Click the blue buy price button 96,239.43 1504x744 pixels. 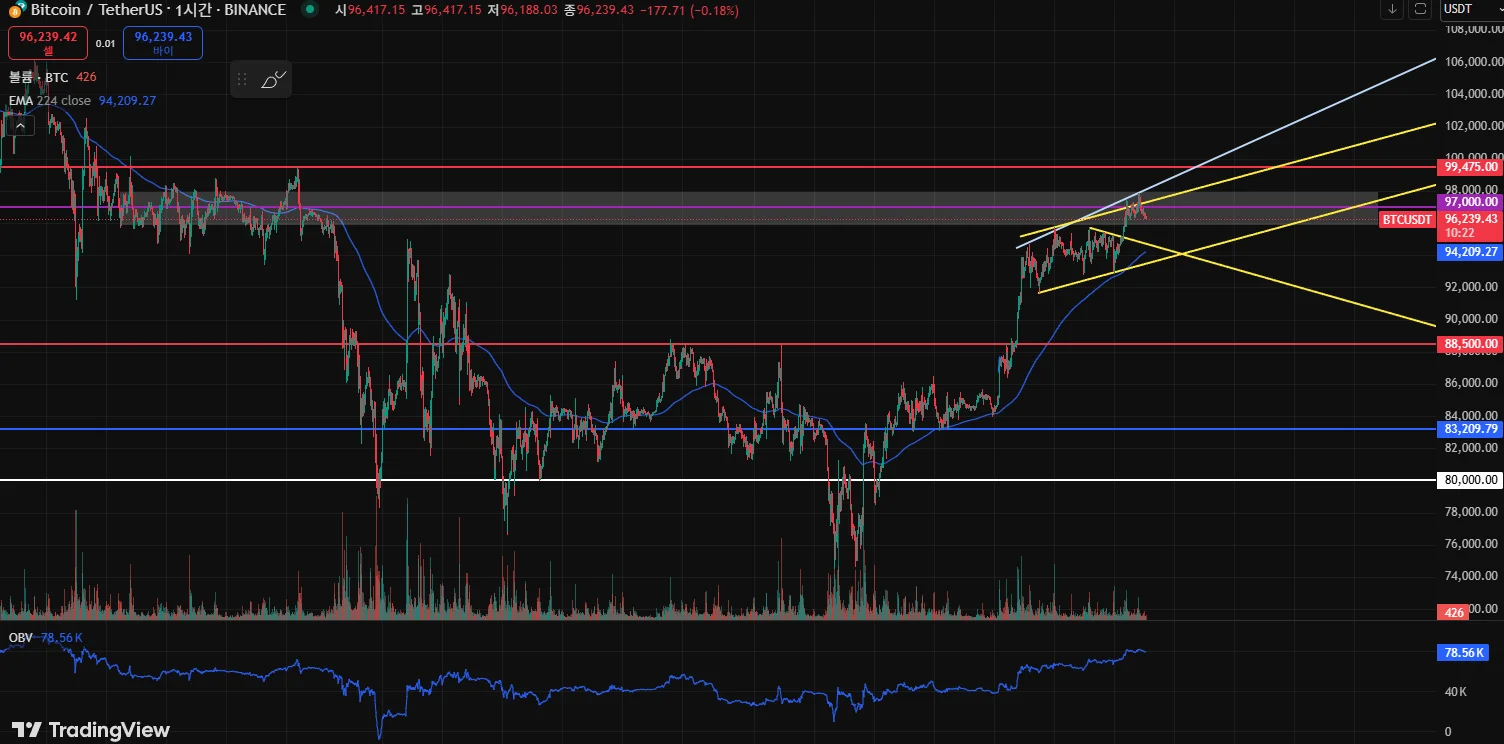pyautogui.click(x=163, y=43)
